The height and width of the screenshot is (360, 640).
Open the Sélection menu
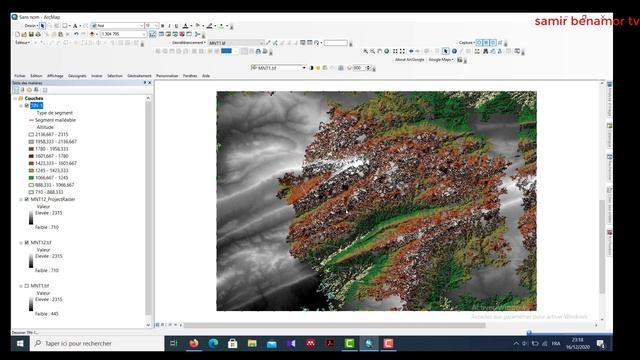pyautogui.click(x=115, y=76)
